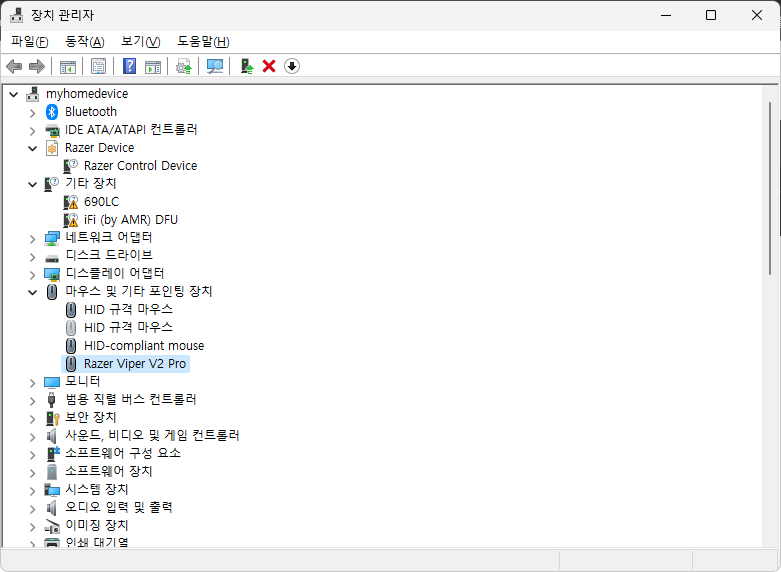Select the Razer Viper V2 Pro entry
The width and height of the screenshot is (781, 572).
click(x=135, y=364)
